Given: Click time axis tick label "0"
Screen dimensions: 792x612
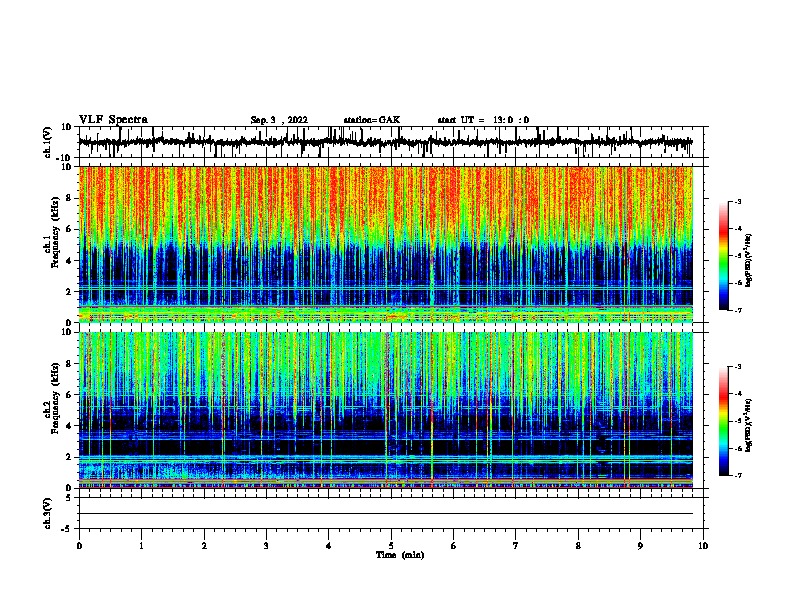Looking at the screenshot, I should pos(79,546).
